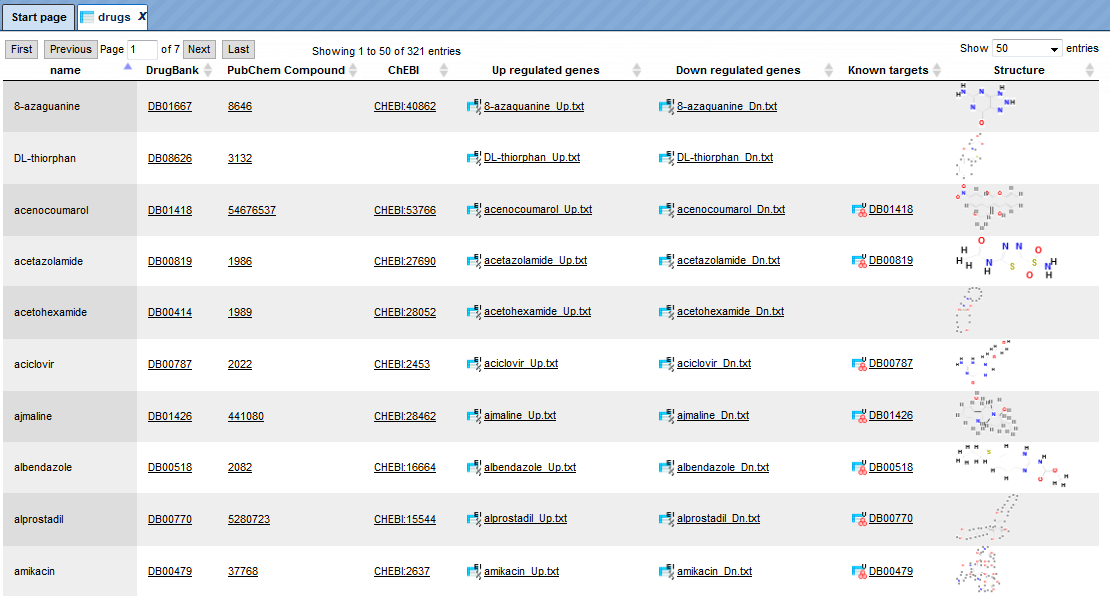1110x596 pixels.
Task: Click the file icon before 8-azaguanine_Up.txt
Action: click(474, 106)
